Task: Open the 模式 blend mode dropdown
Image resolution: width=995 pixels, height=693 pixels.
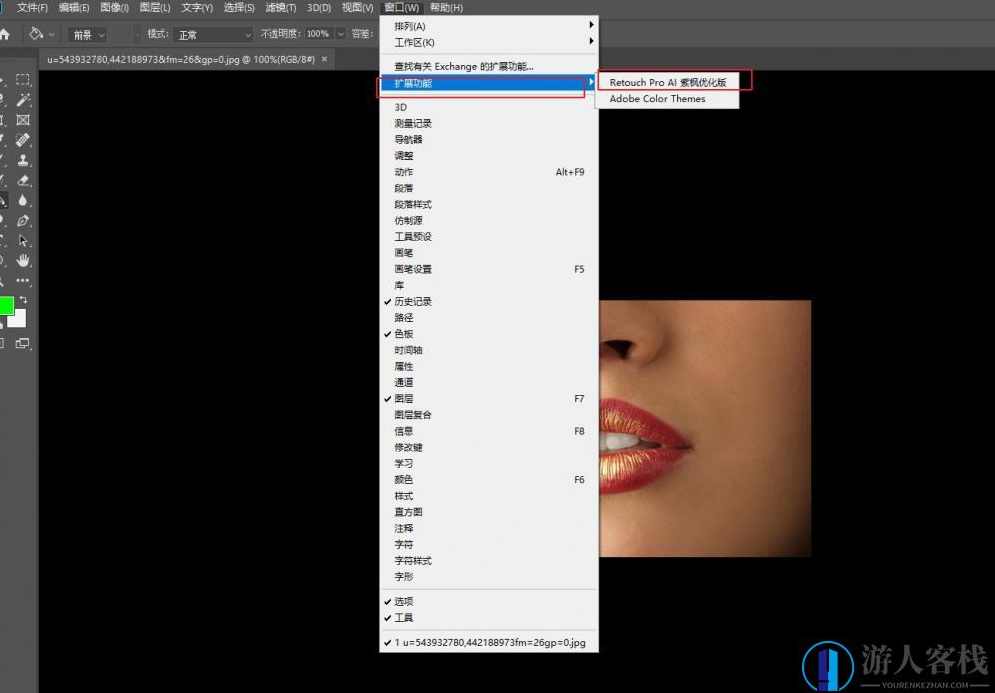Action: [x=212, y=33]
